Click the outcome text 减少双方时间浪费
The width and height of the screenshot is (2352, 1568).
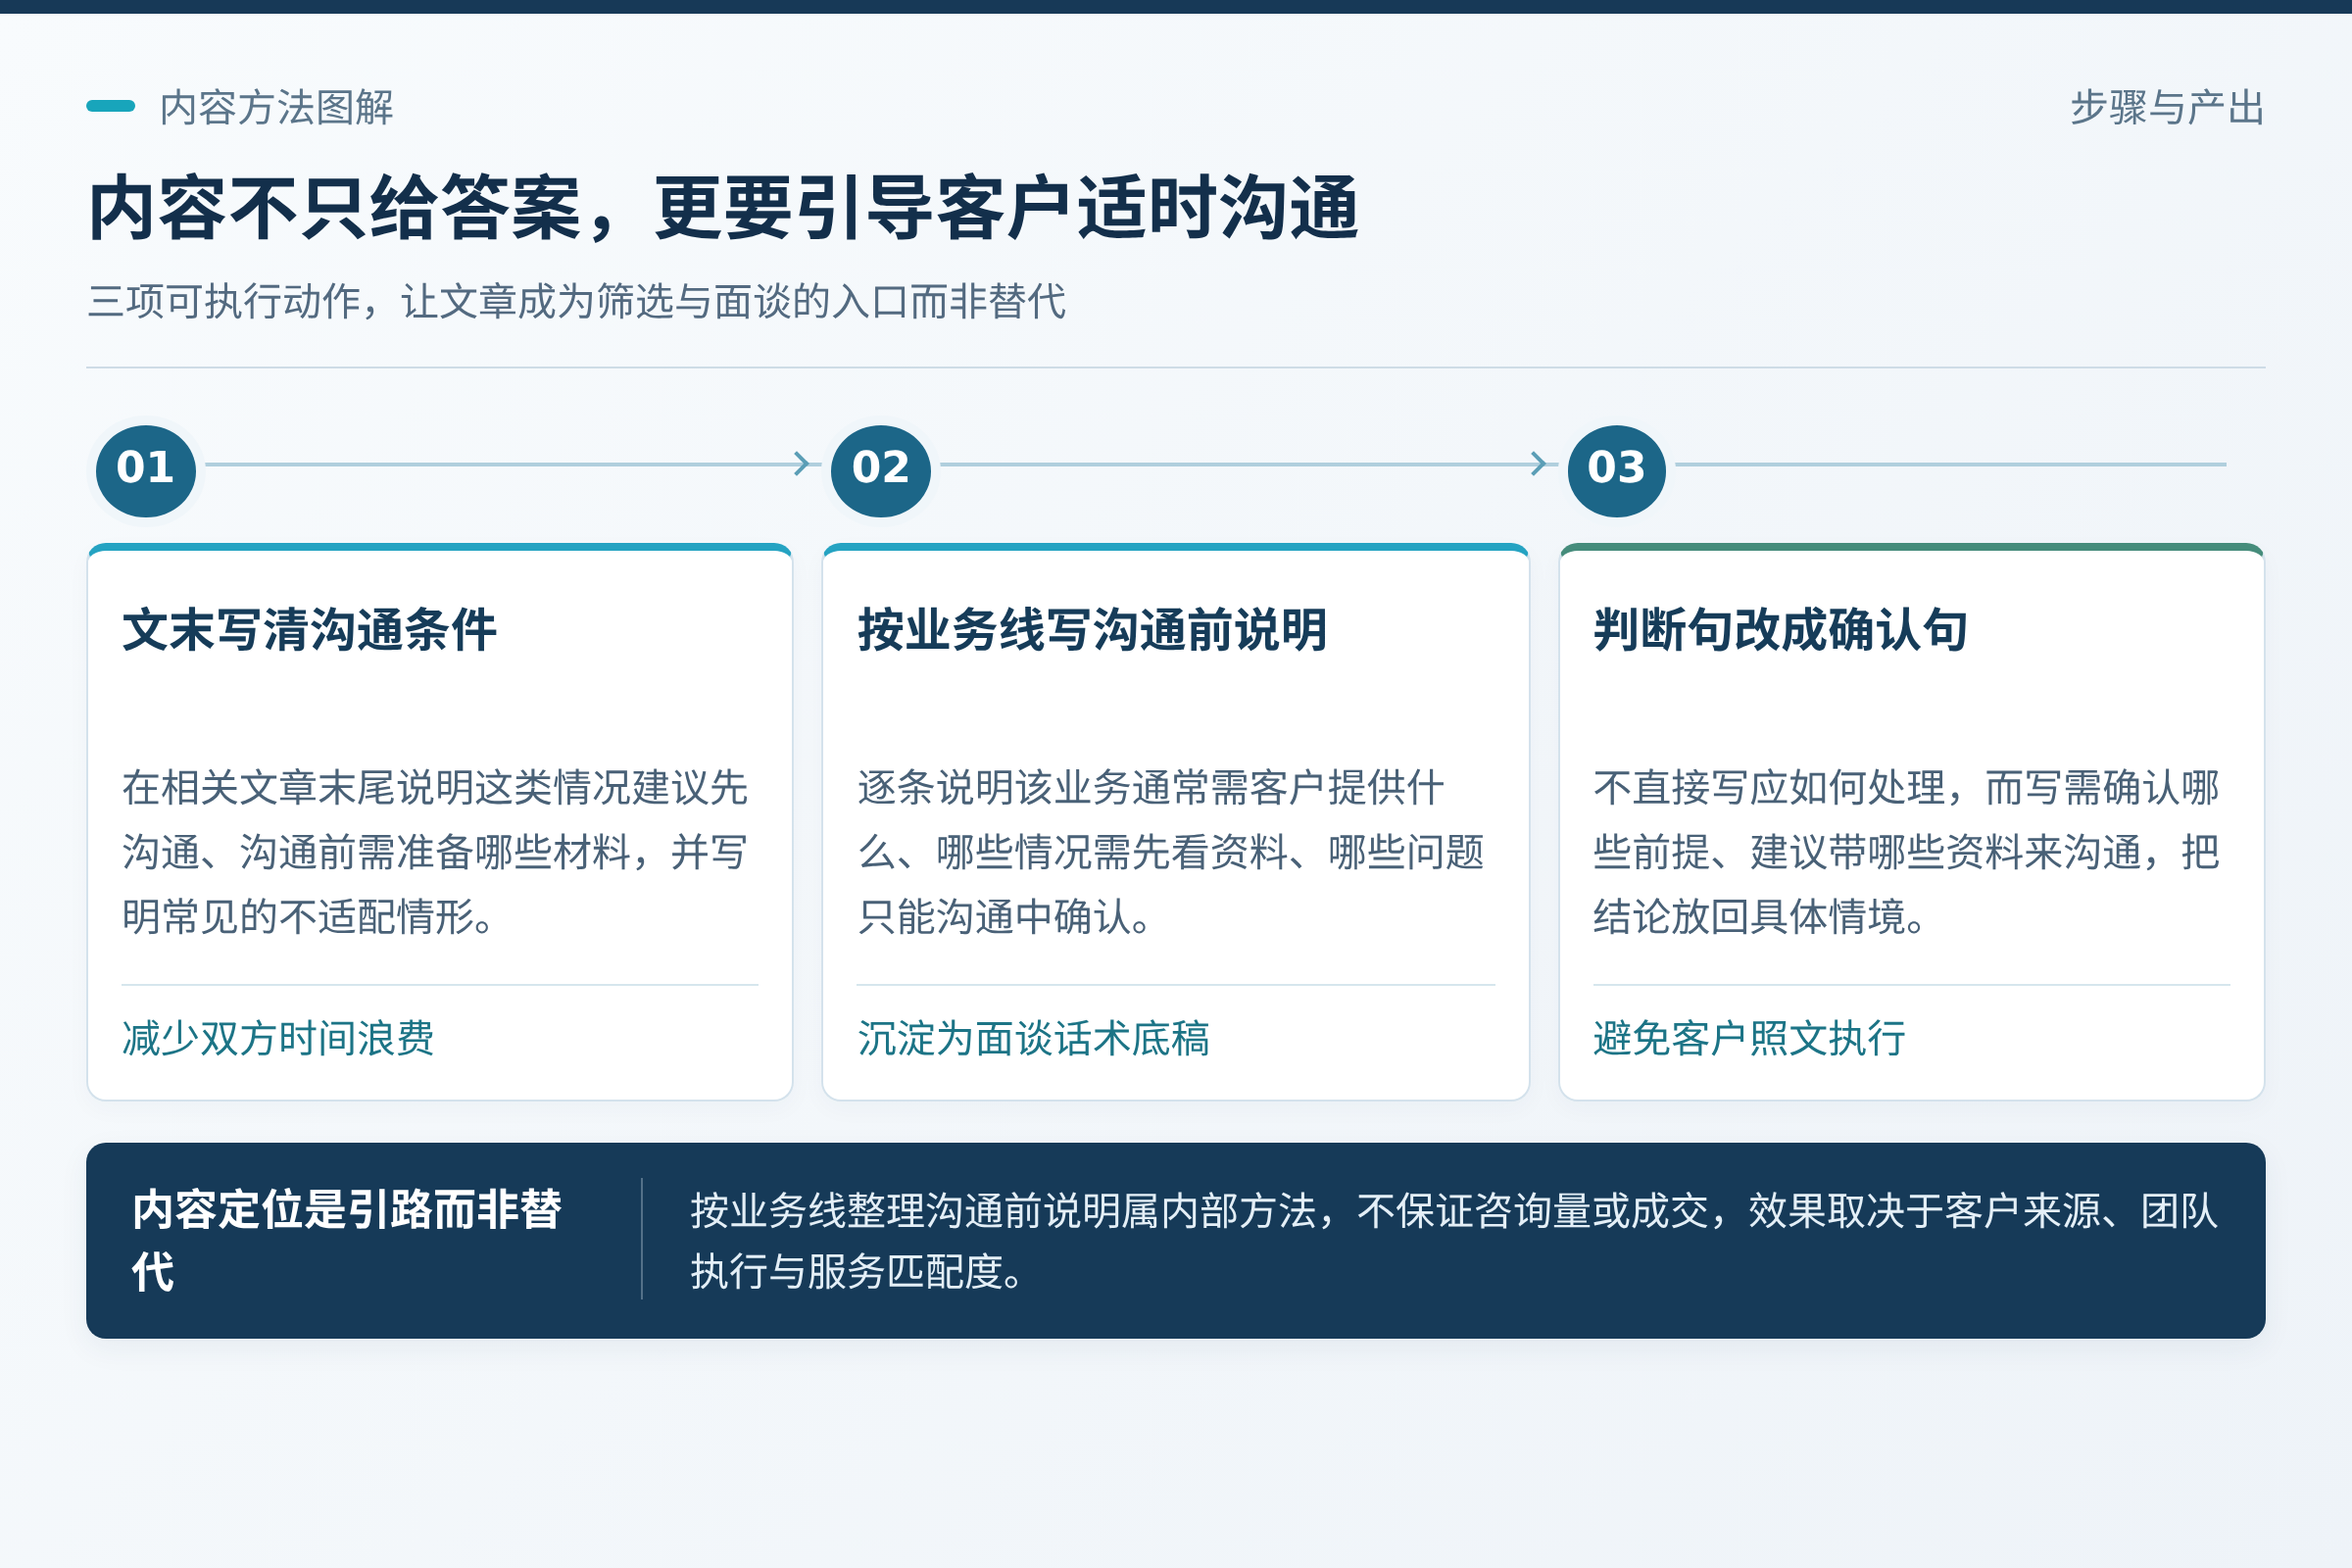point(278,1038)
